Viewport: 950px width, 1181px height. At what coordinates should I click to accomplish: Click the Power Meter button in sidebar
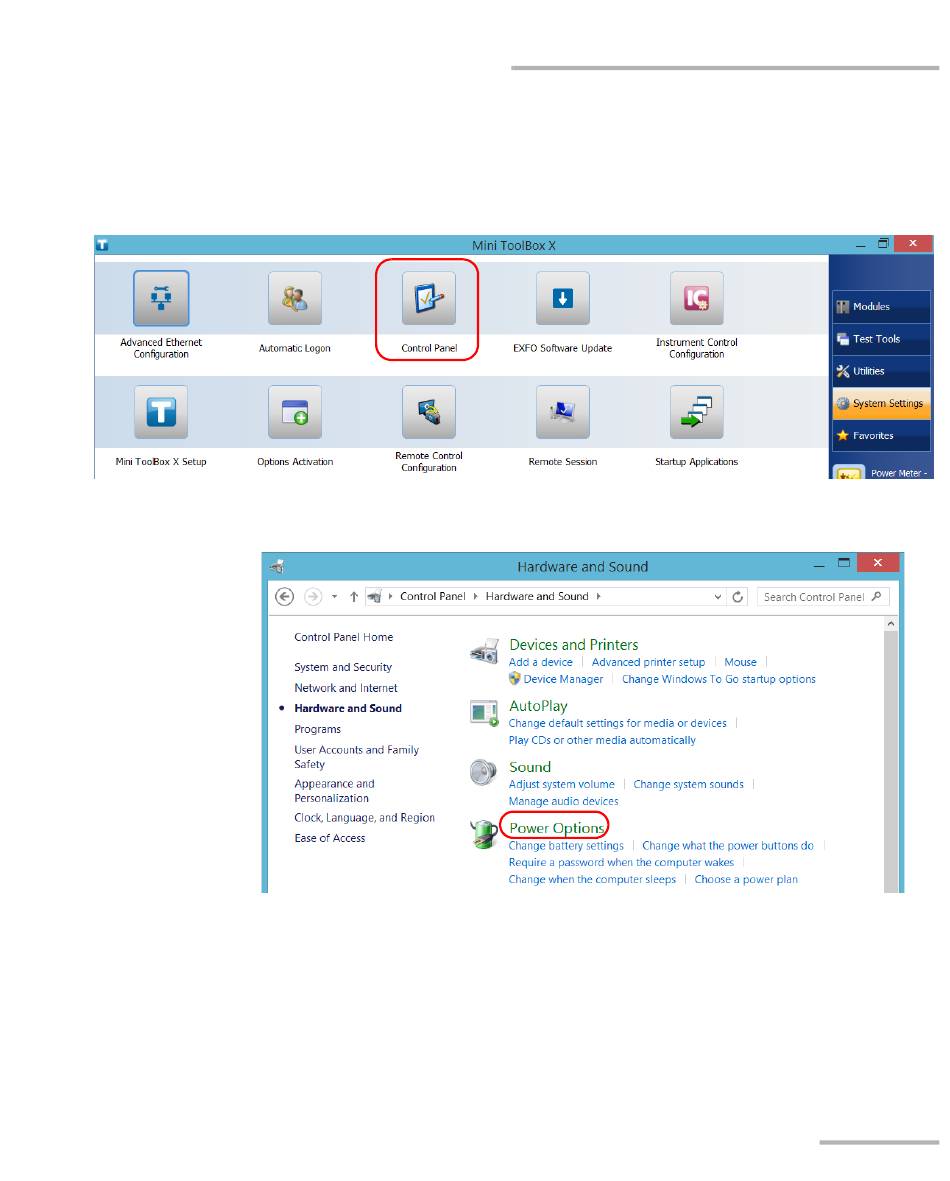coord(881,472)
